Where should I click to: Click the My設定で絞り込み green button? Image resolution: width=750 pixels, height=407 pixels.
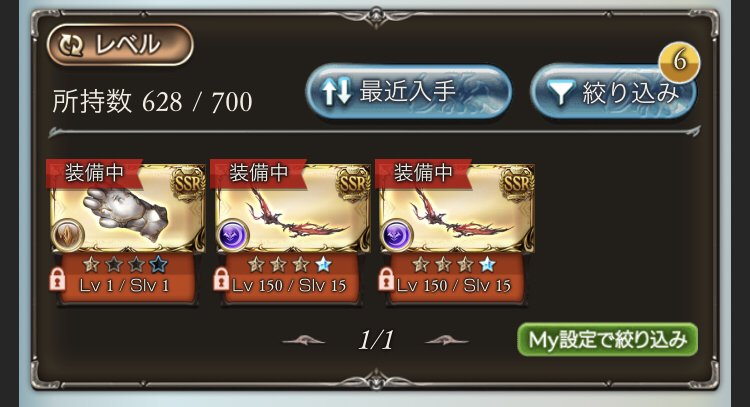(x=607, y=340)
